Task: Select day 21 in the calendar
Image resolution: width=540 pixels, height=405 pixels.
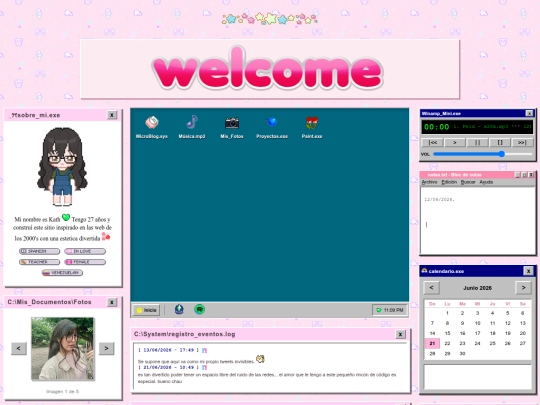Action: 432,343
